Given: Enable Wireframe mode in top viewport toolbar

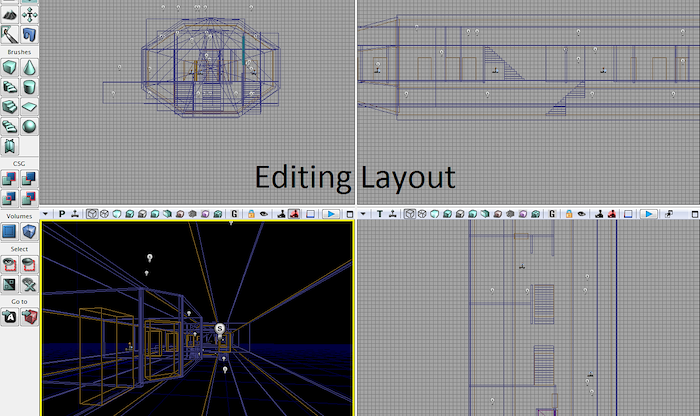Looking at the screenshot, I should (x=422, y=214).
